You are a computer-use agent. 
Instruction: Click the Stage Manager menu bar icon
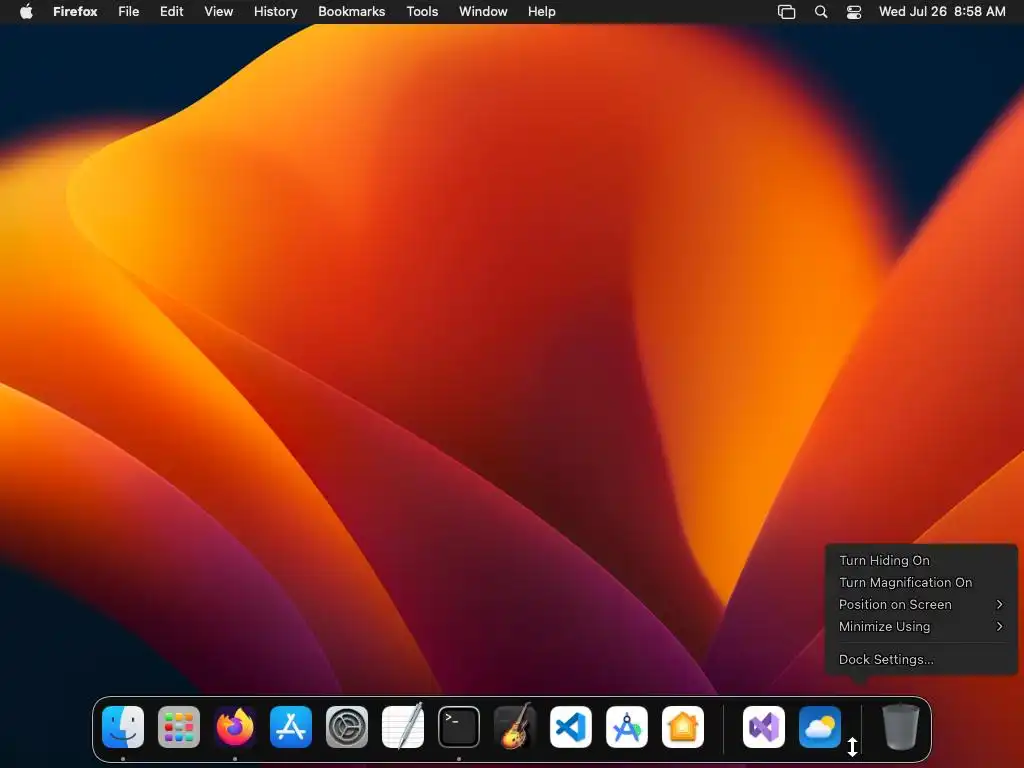(x=786, y=12)
